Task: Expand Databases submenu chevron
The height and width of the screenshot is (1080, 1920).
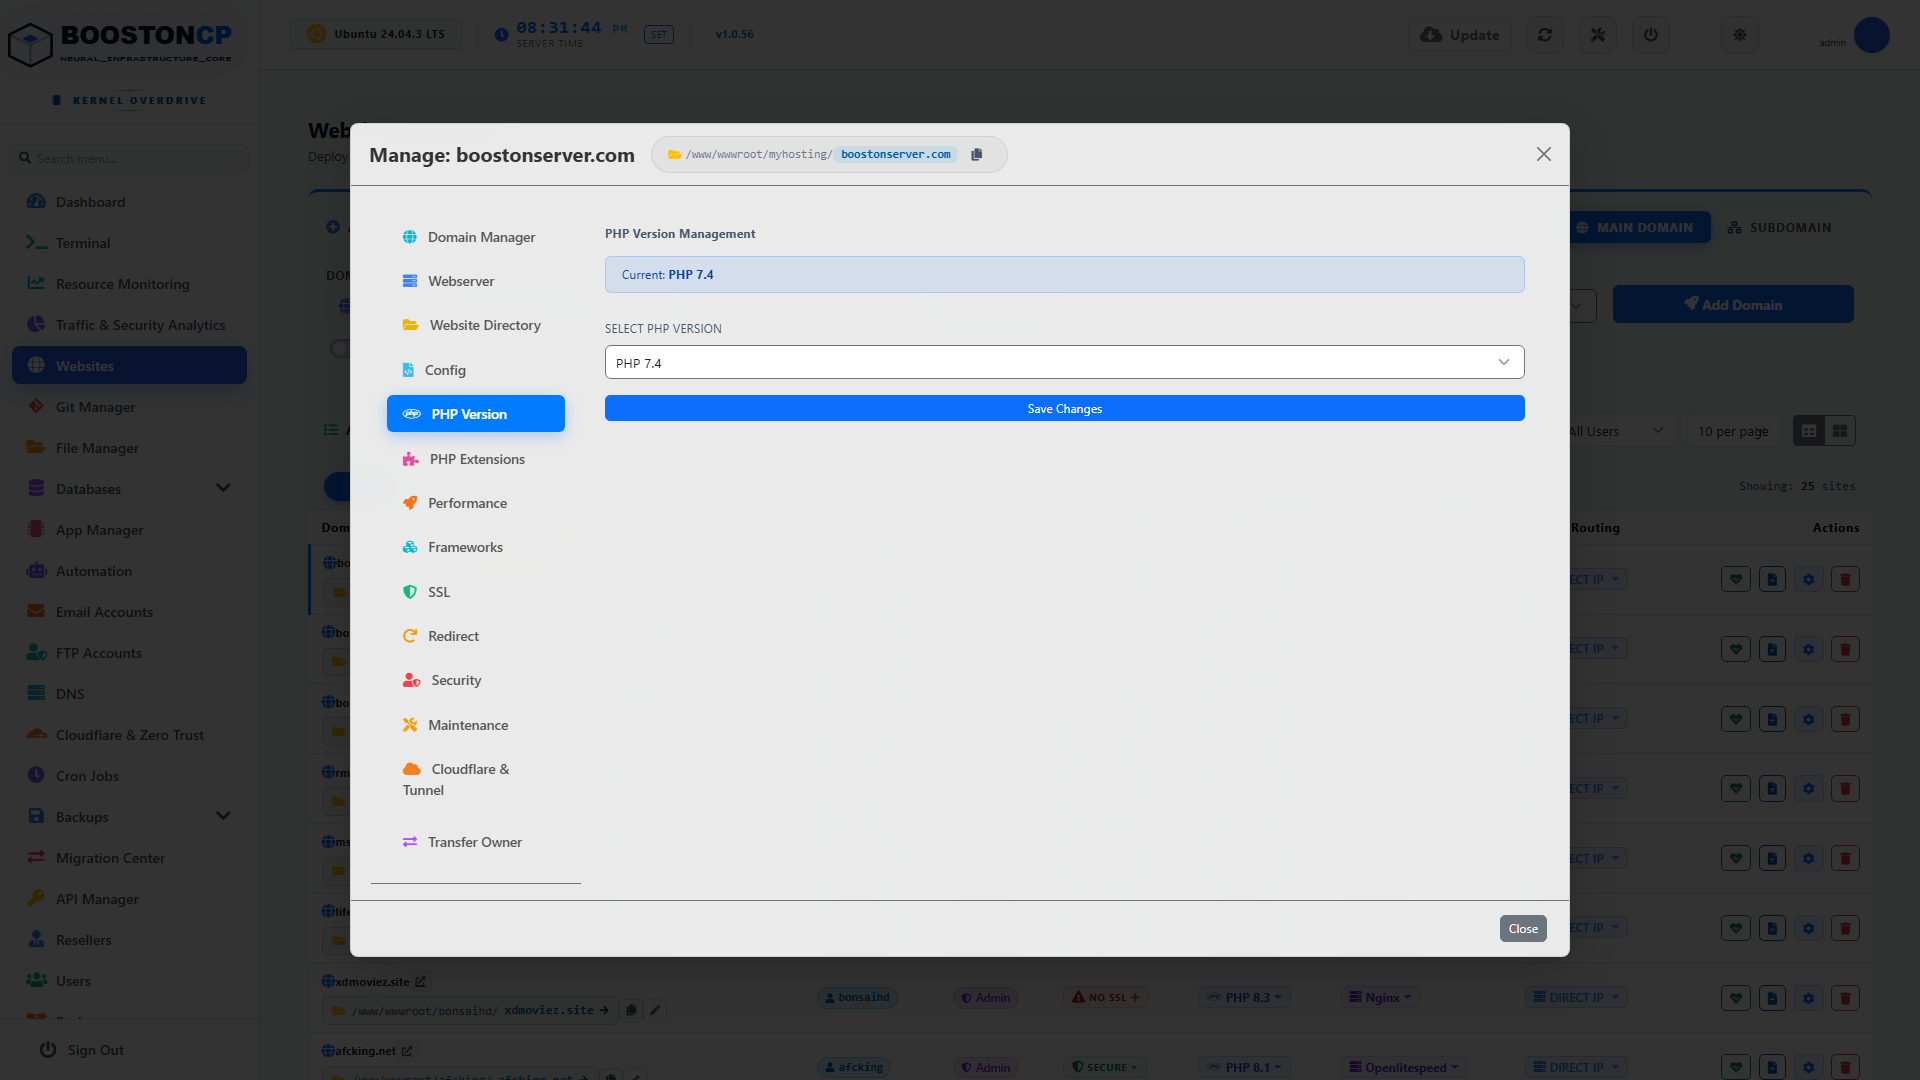Action: coord(223,488)
